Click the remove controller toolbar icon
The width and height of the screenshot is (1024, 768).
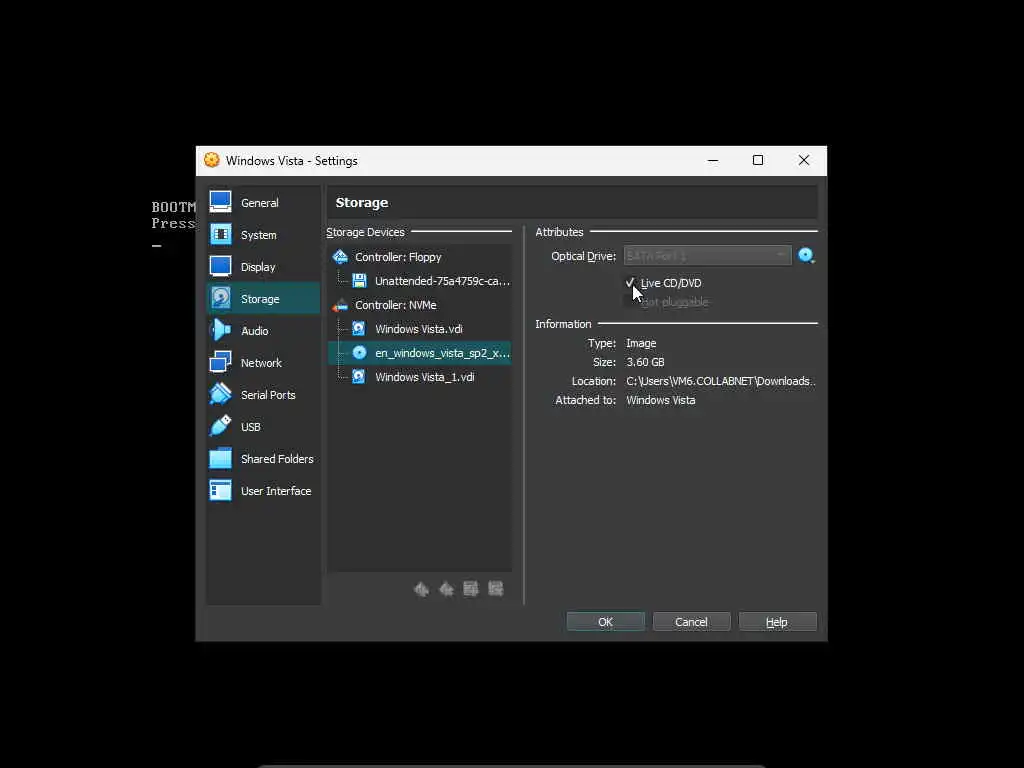point(446,589)
